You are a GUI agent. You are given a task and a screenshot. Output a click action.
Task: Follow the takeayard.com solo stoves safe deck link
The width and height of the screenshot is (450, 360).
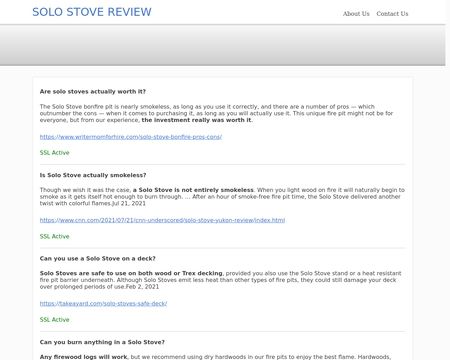103,303
